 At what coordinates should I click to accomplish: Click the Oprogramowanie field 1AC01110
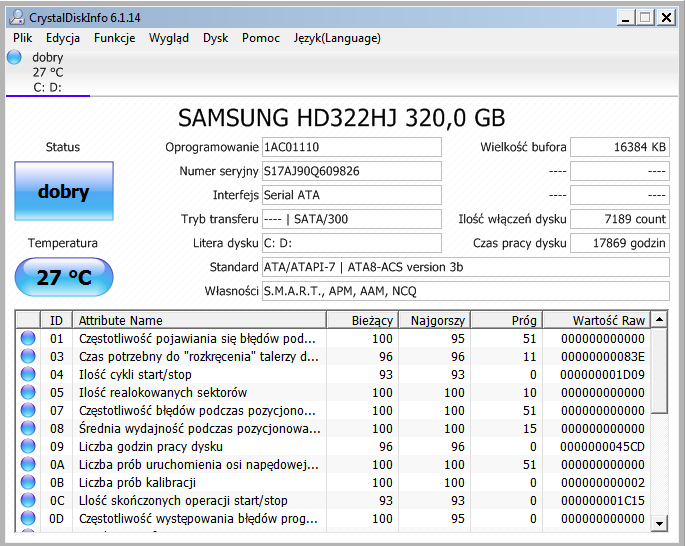point(352,147)
